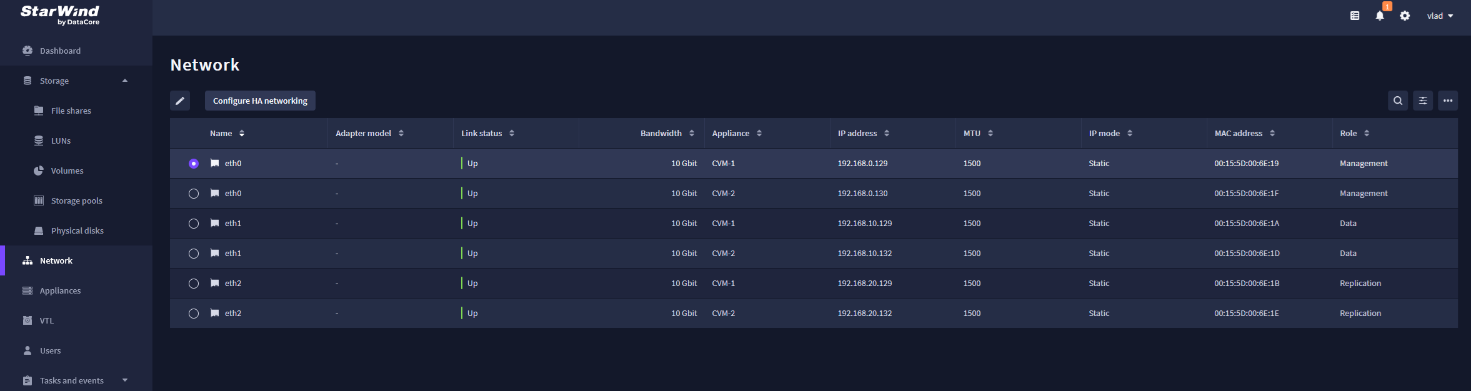Click the Network topology icon in sidebar
The image size is (1471, 391).
28,260
